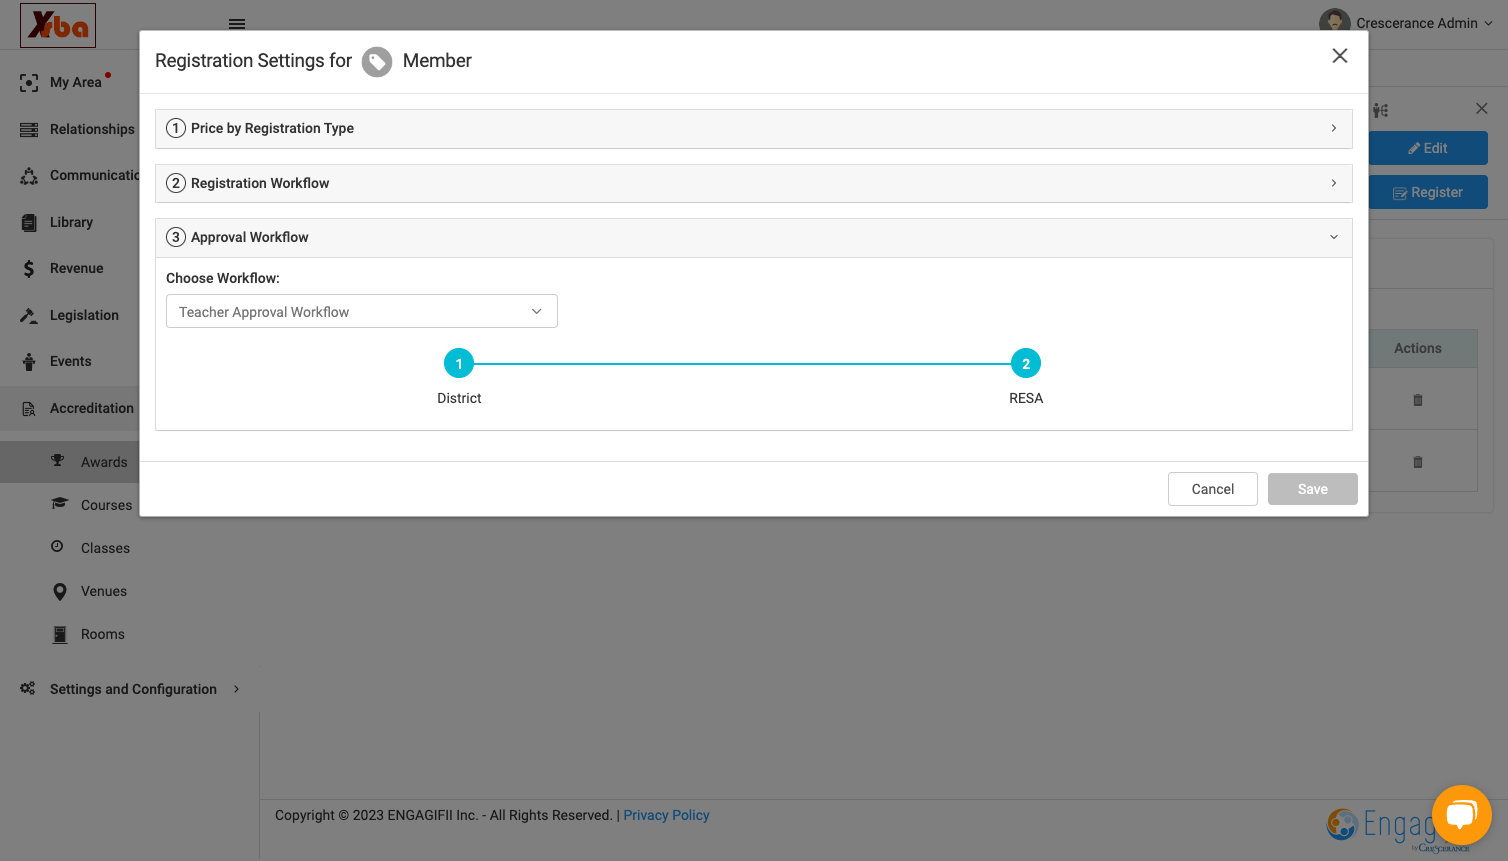Open the live chat bubble widget
Viewport: 1508px width, 861px height.
click(x=1461, y=815)
